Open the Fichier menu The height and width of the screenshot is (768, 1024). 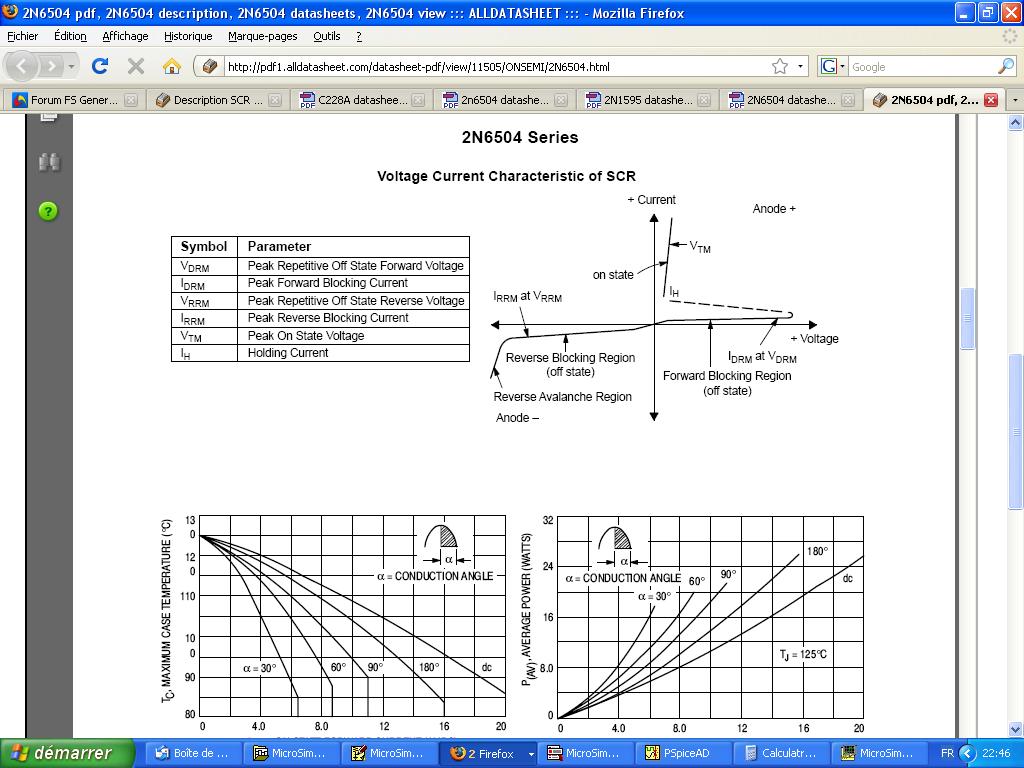[23, 37]
